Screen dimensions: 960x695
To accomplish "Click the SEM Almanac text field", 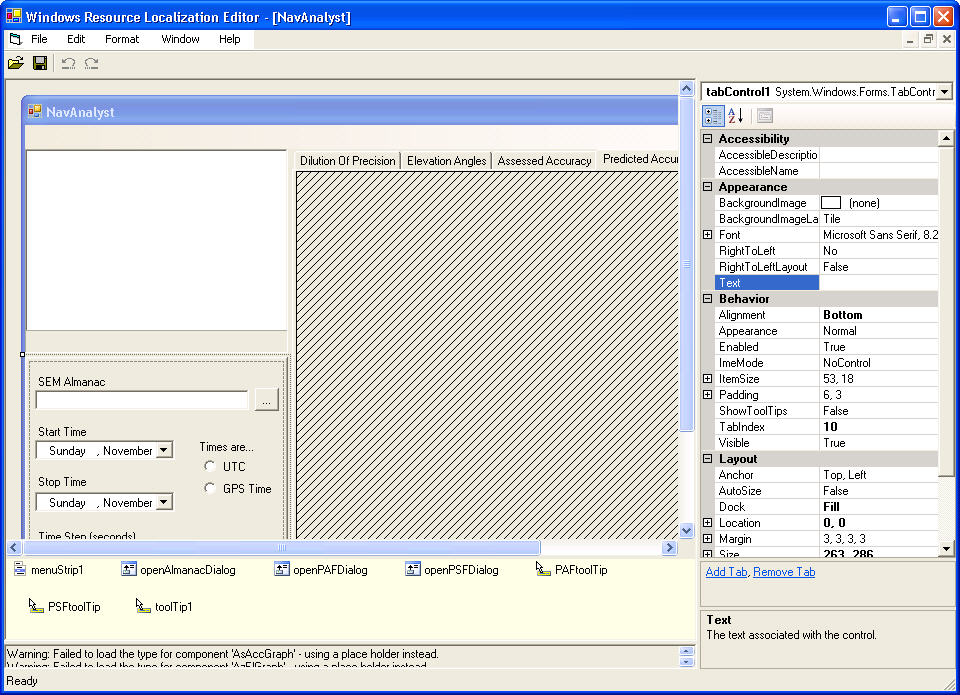I will 142,400.
